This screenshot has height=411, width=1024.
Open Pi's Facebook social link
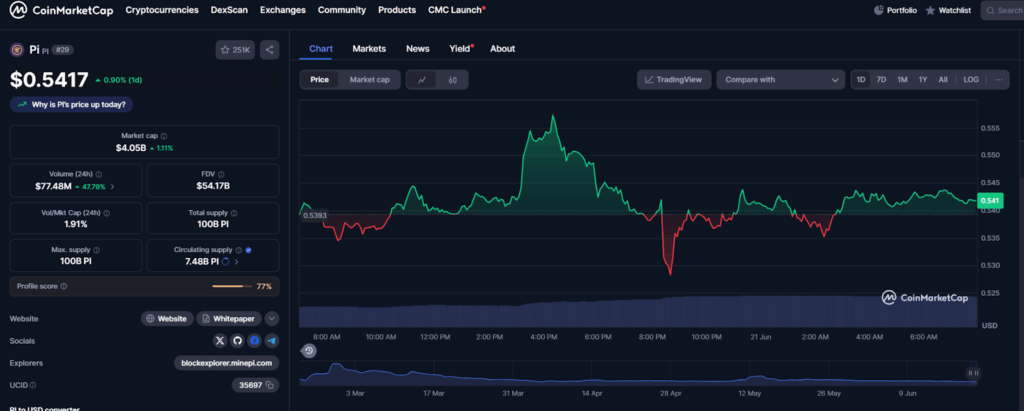[x=255, y=340]
